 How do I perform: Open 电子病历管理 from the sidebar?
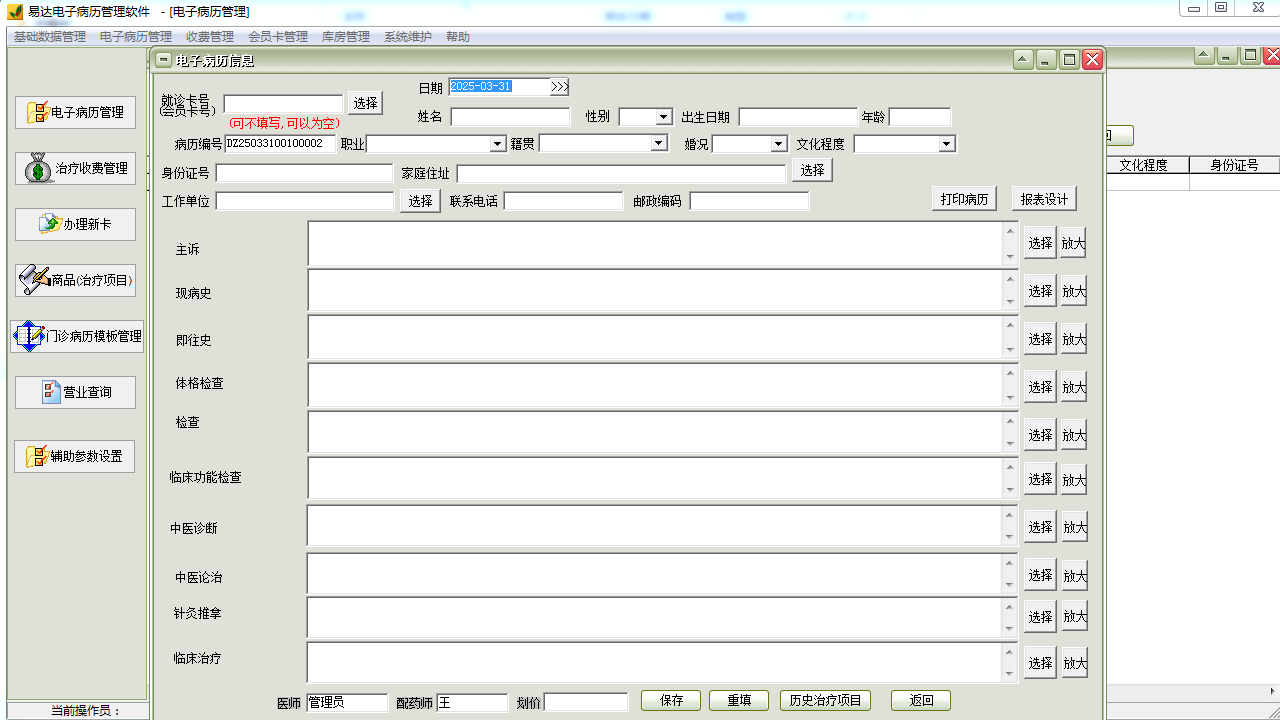[x=75, y=112]
